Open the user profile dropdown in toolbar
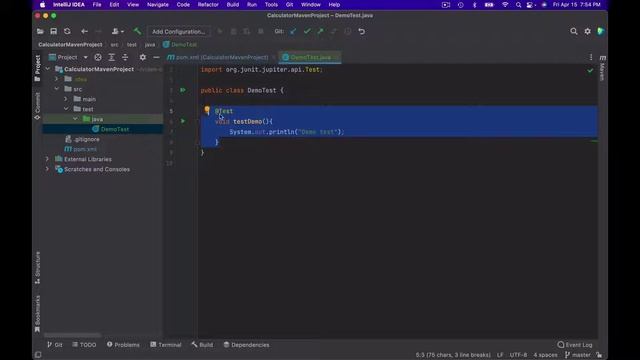Image resolution: width=640 pixels, height=360 pixels. coord(118,31)
